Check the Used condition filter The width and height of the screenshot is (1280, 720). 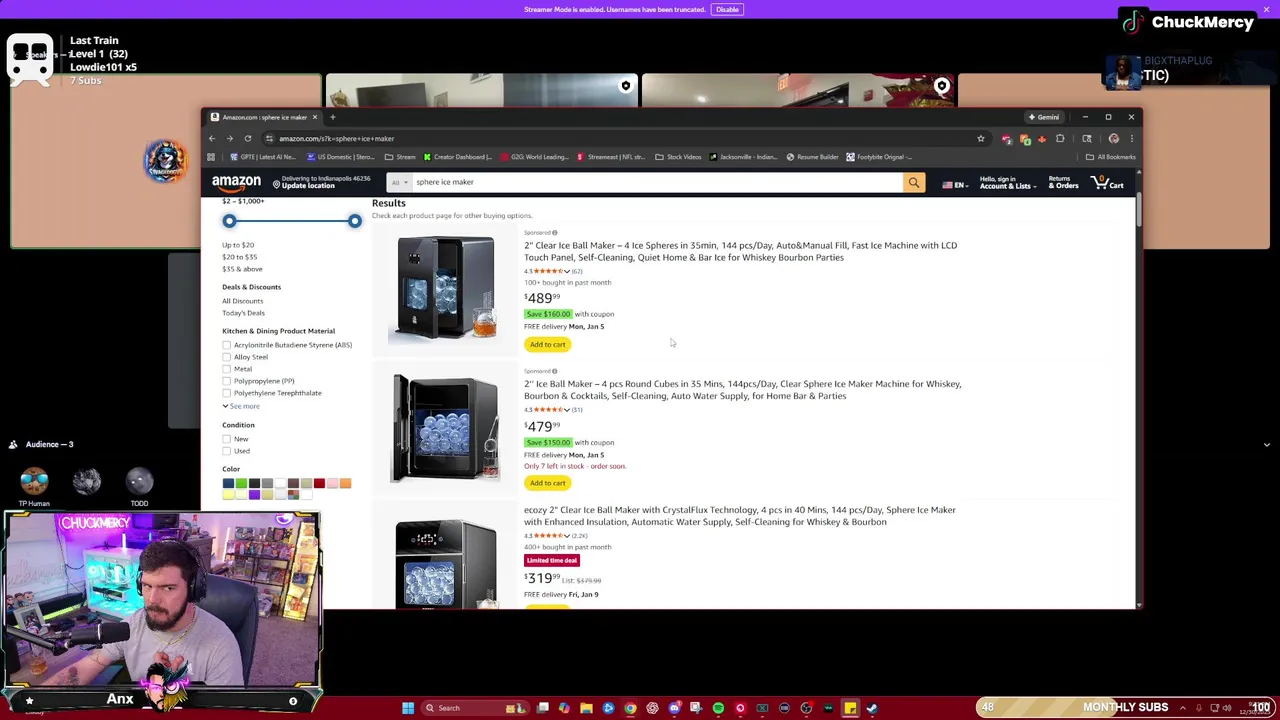point(227,451)
